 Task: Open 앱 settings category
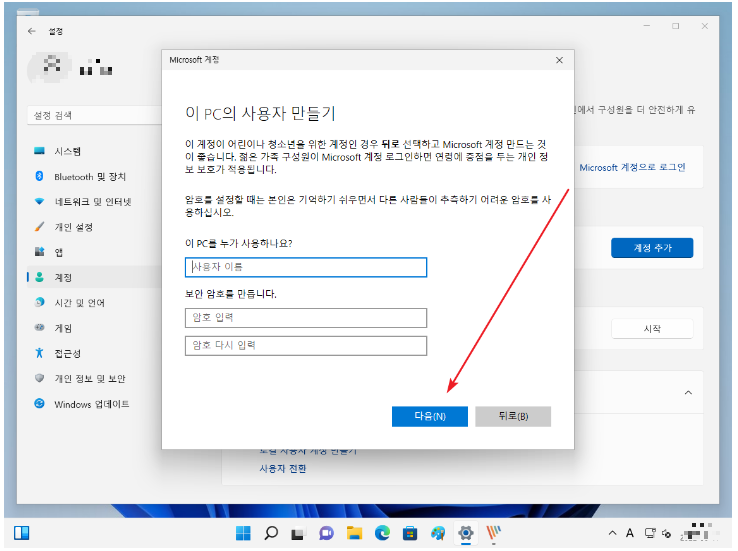point(94,252)
